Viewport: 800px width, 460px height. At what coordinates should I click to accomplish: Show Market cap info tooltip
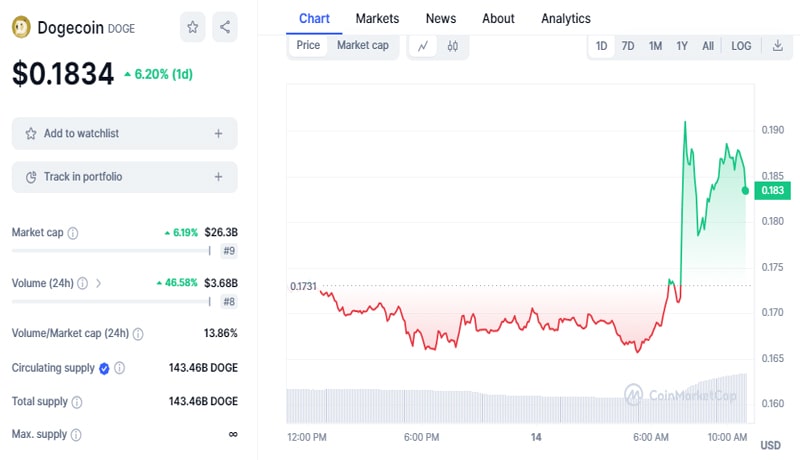(73, 233)
